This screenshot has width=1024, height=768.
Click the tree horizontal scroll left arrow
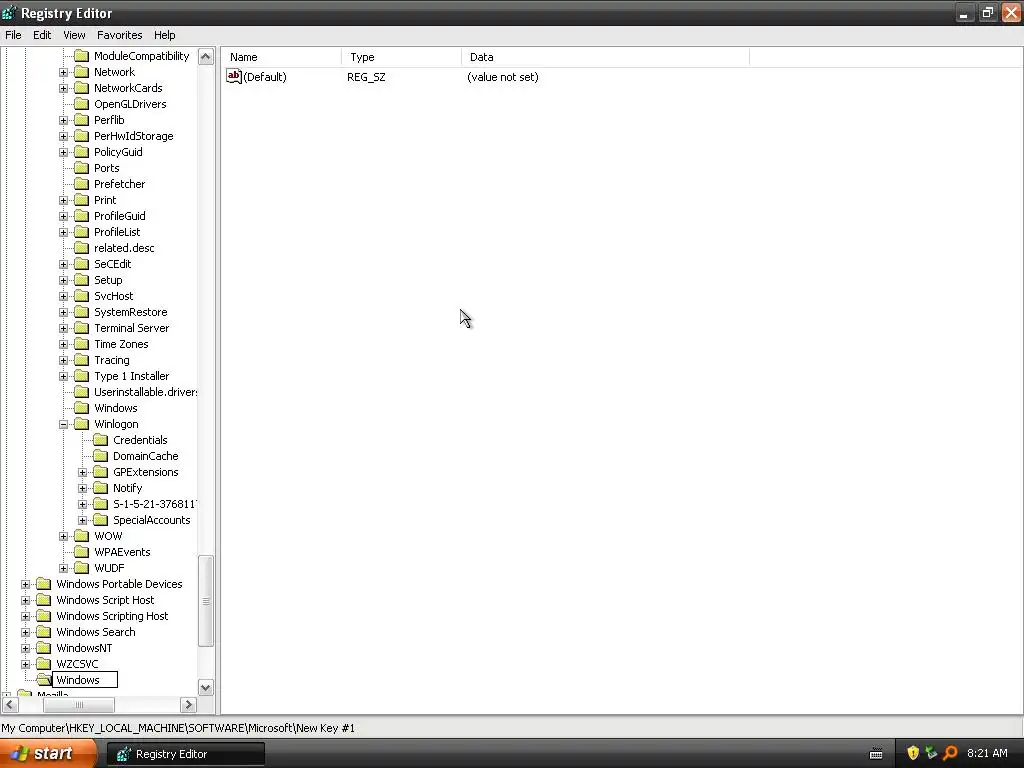click(10, 705)
